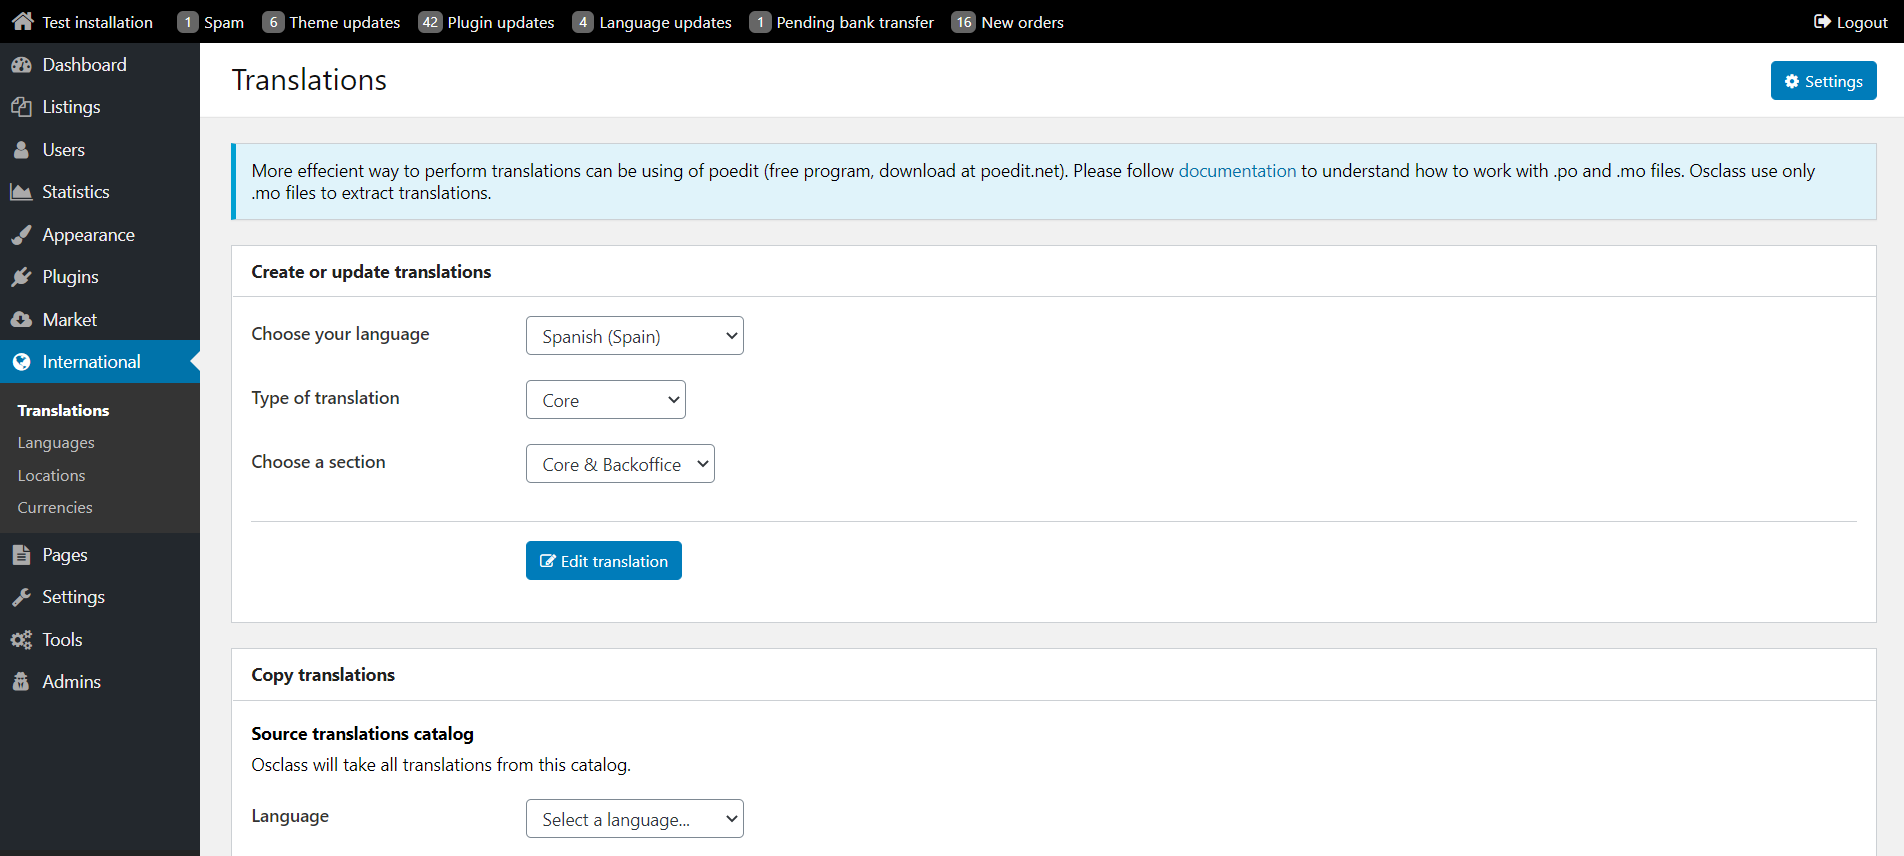Open the Type of translation dropdown

606,400
